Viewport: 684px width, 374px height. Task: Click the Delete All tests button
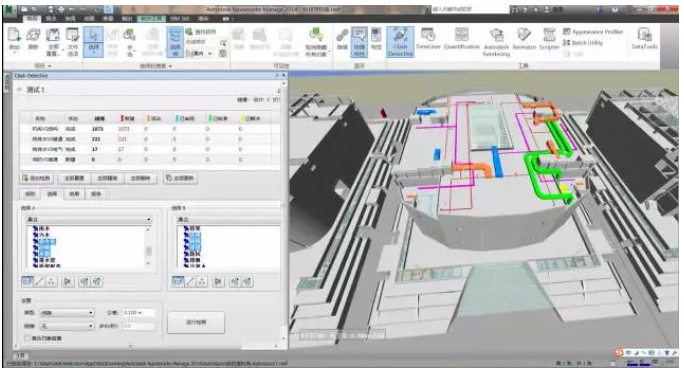point(140,178)
